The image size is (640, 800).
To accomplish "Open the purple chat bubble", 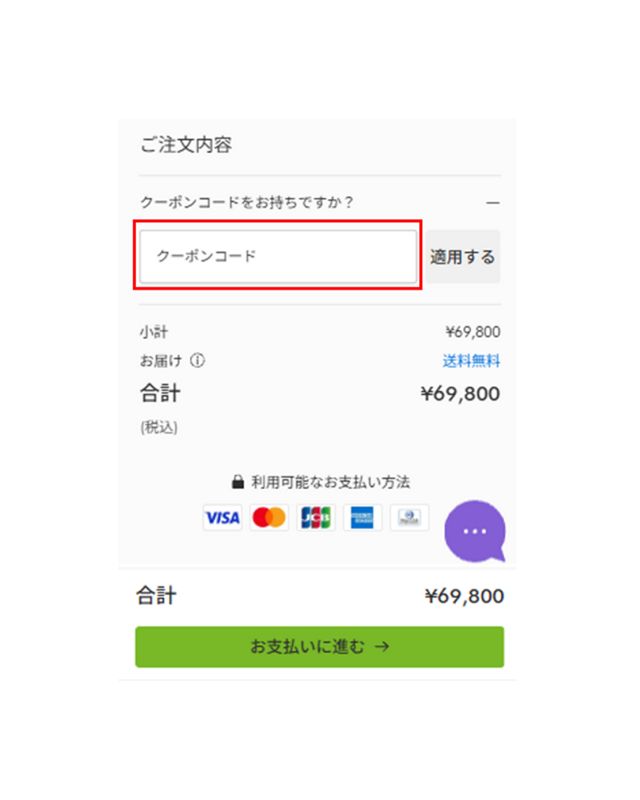I will (x=474, y=530).
